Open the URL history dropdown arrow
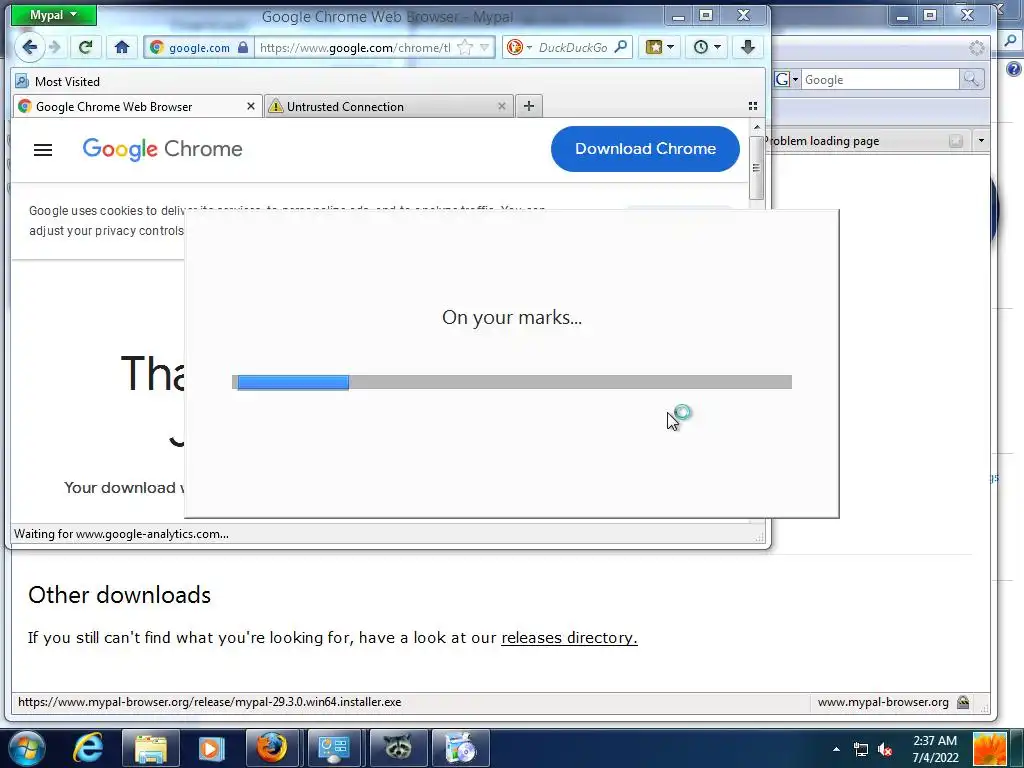This screenshot has height=768, width=1024. 485,47
